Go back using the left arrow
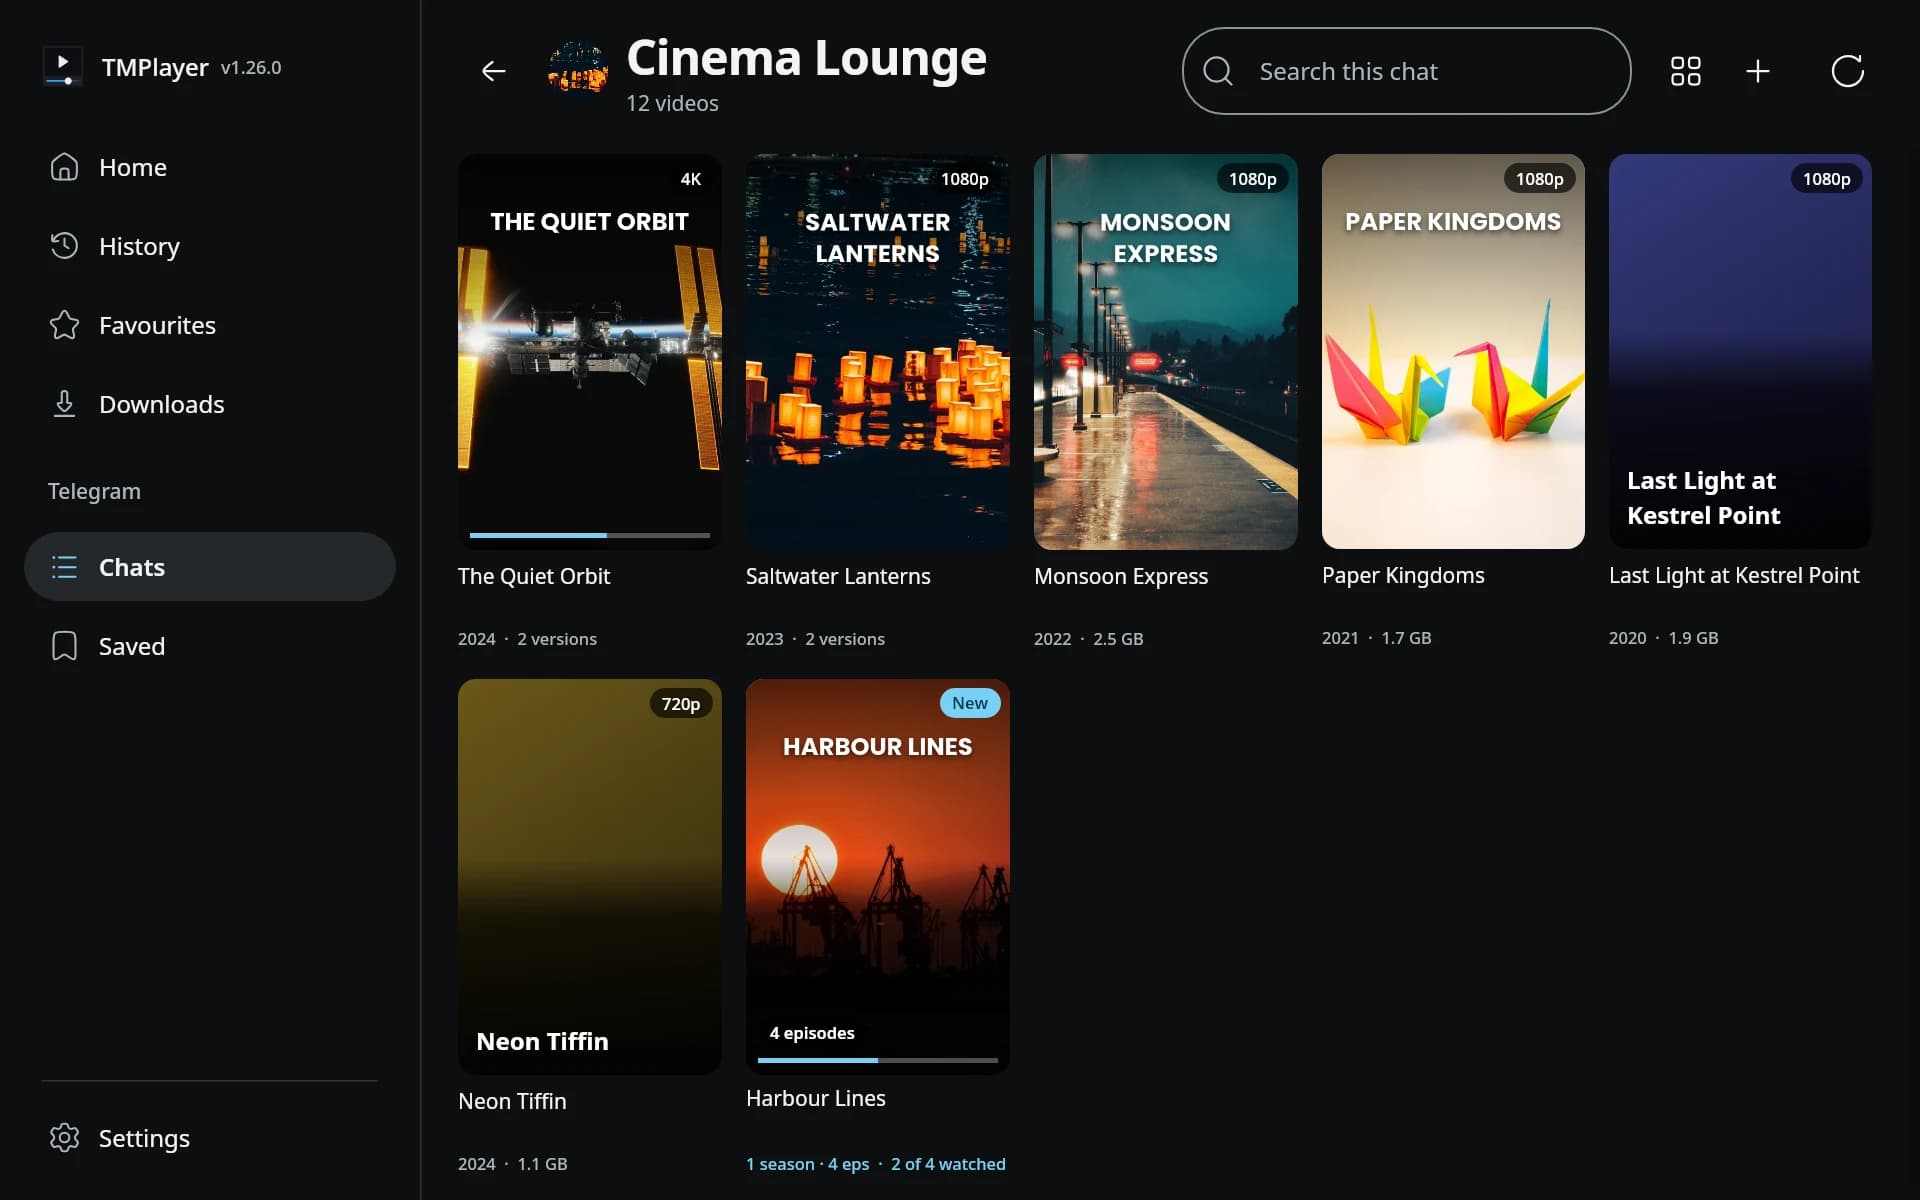The height and width of the screenshot is (1200, 1920). pyautogui.click(x=493, y=71)
